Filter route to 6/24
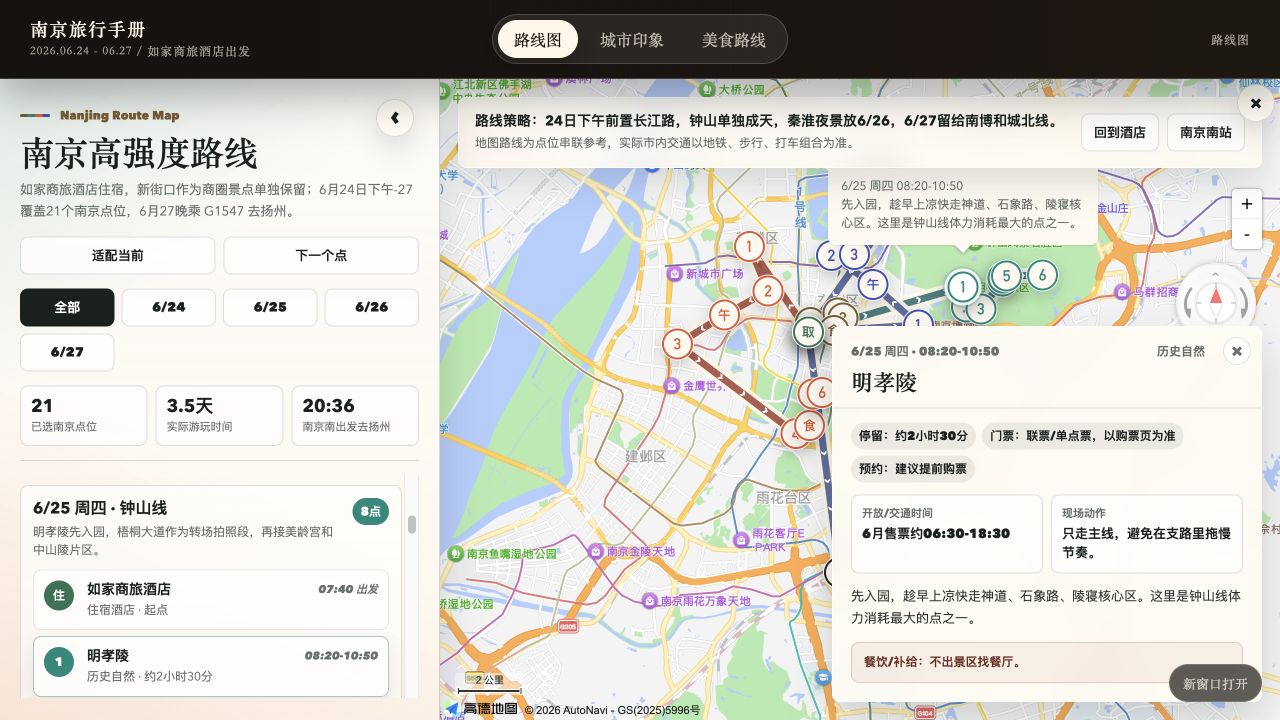This screenshot has width=1280, height=720. (169, 307)
